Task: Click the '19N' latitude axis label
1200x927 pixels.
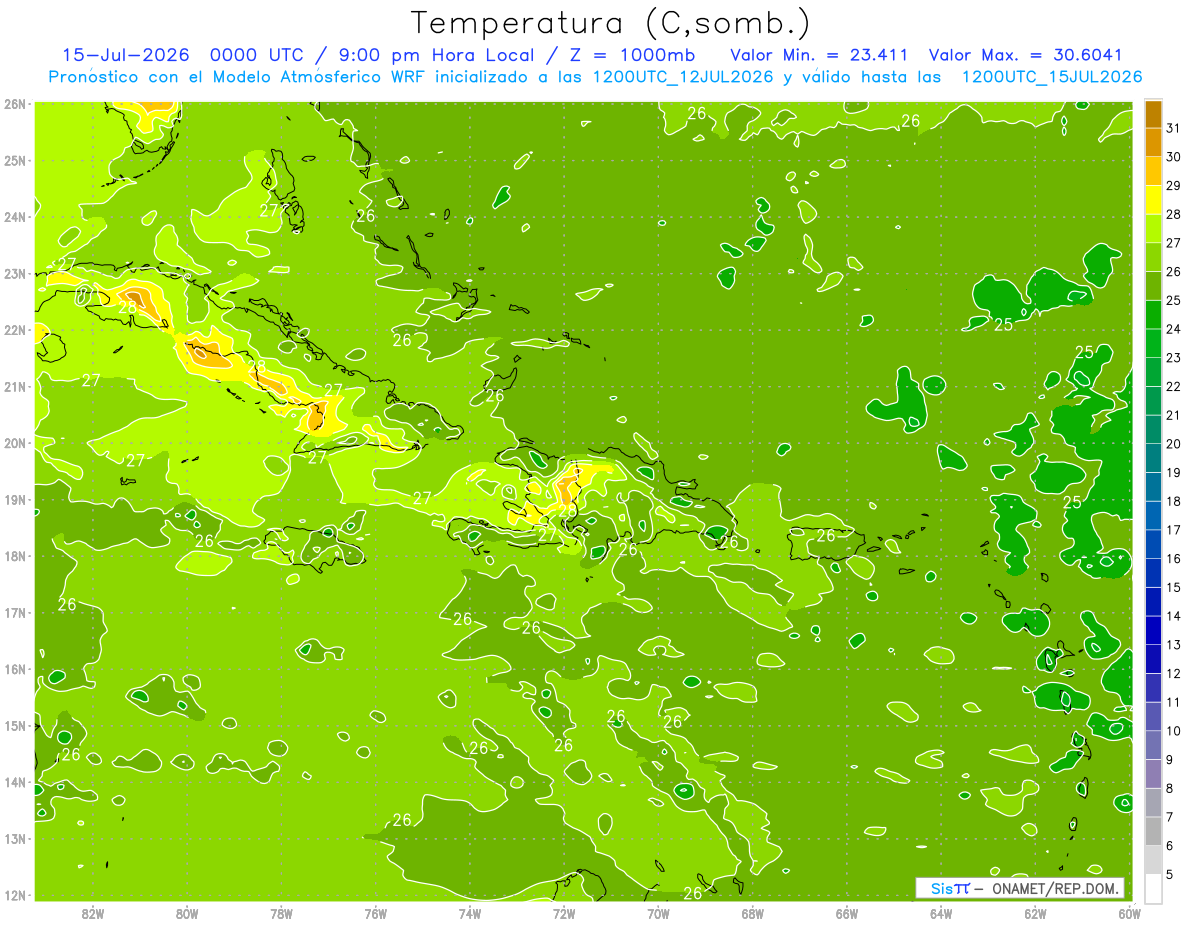Action: (x=15, y=500)
